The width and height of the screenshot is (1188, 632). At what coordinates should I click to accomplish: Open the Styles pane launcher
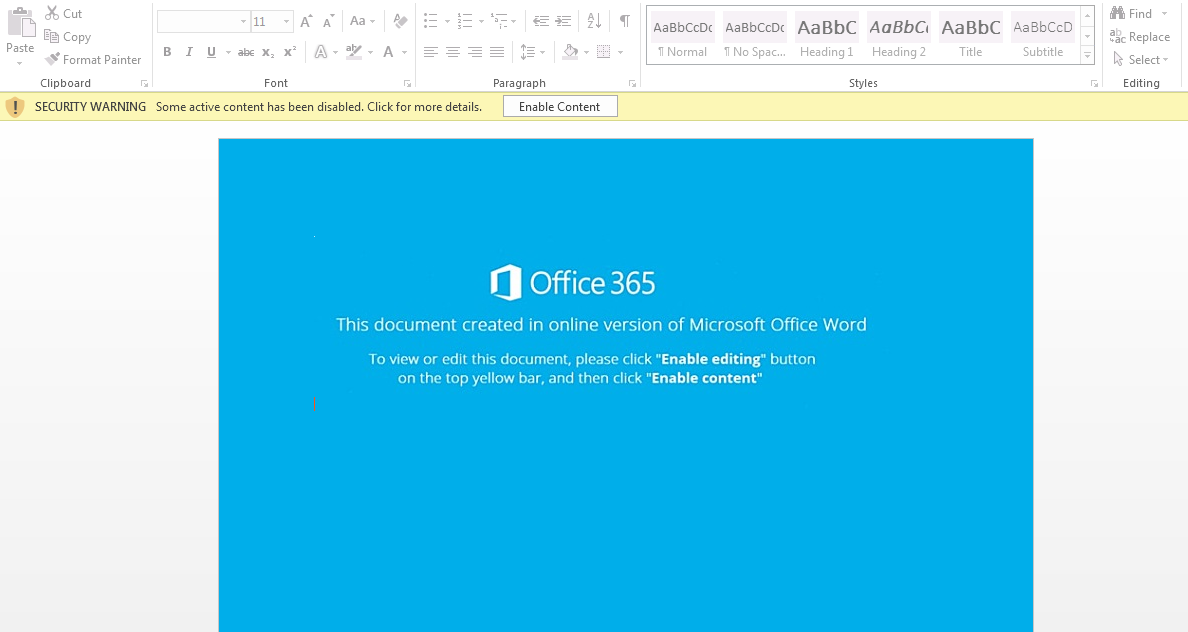(1094, 83)
